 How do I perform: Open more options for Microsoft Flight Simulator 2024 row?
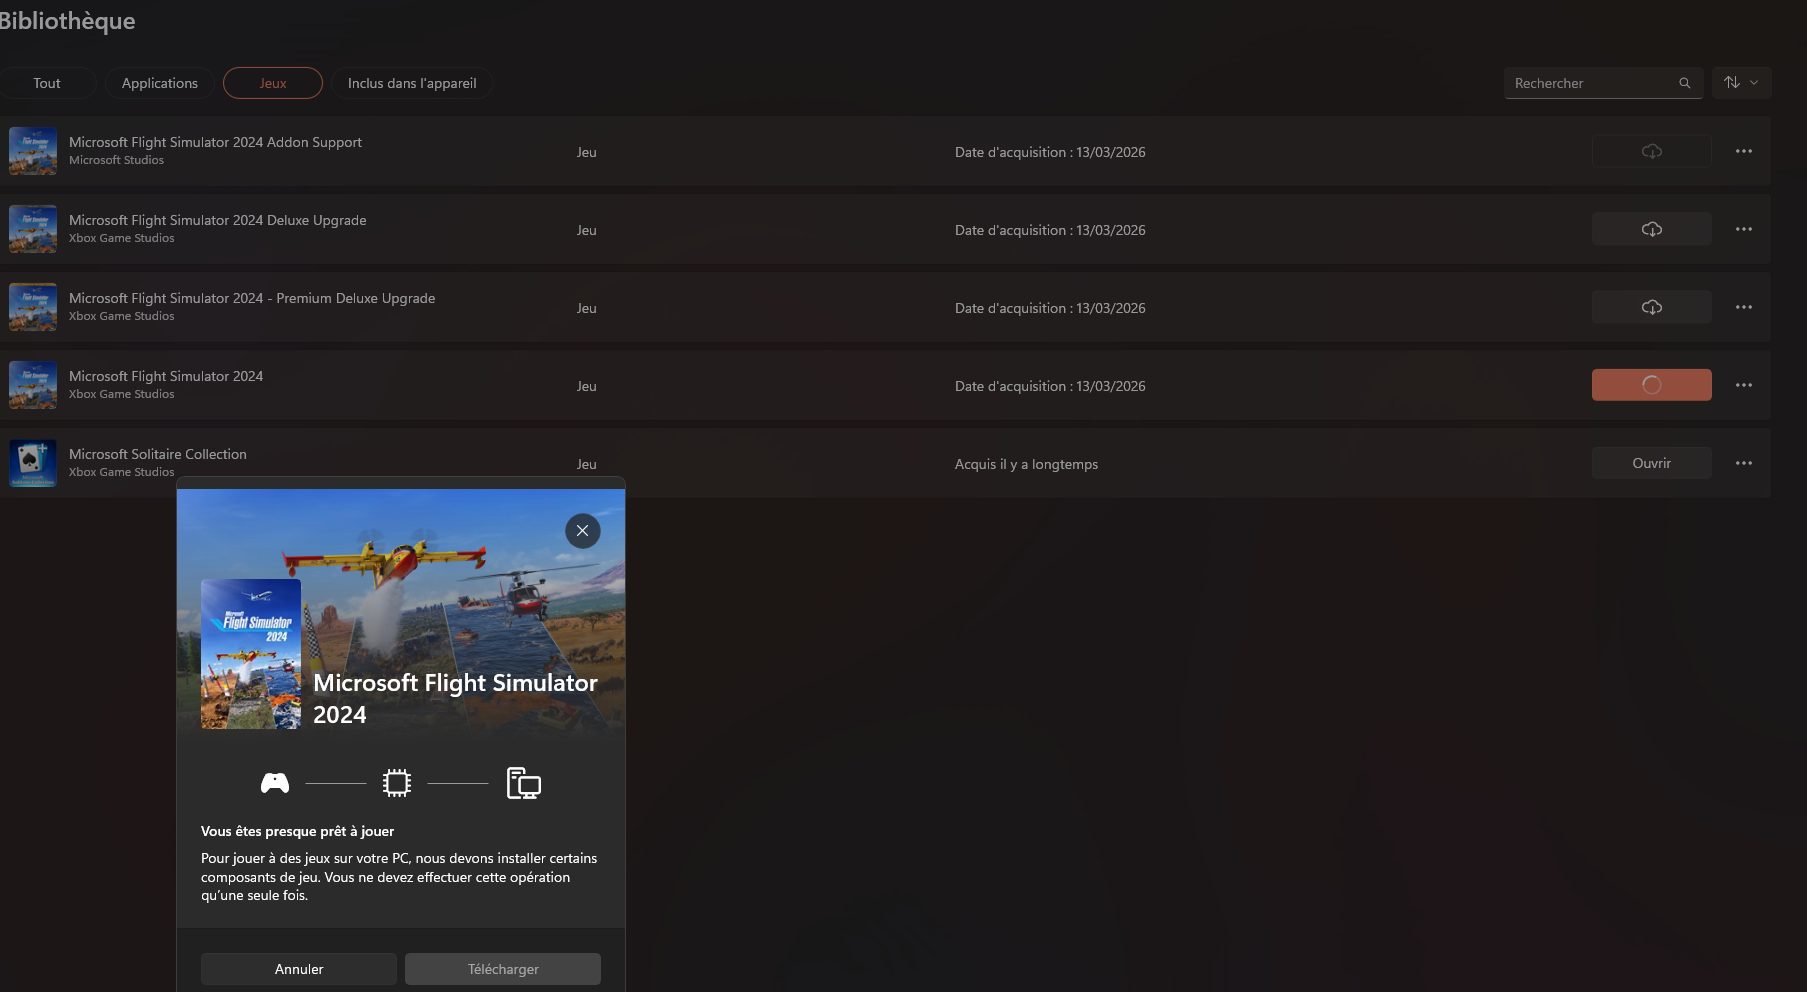1744,385
